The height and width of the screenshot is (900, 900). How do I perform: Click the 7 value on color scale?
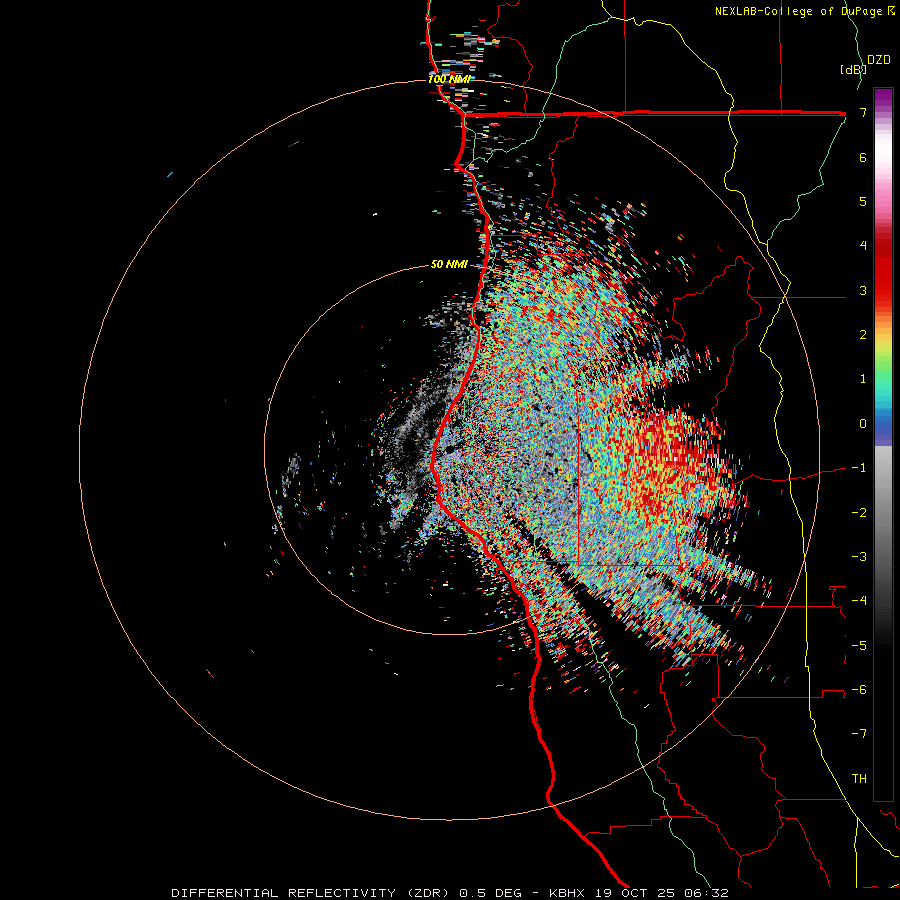[863, 112]
